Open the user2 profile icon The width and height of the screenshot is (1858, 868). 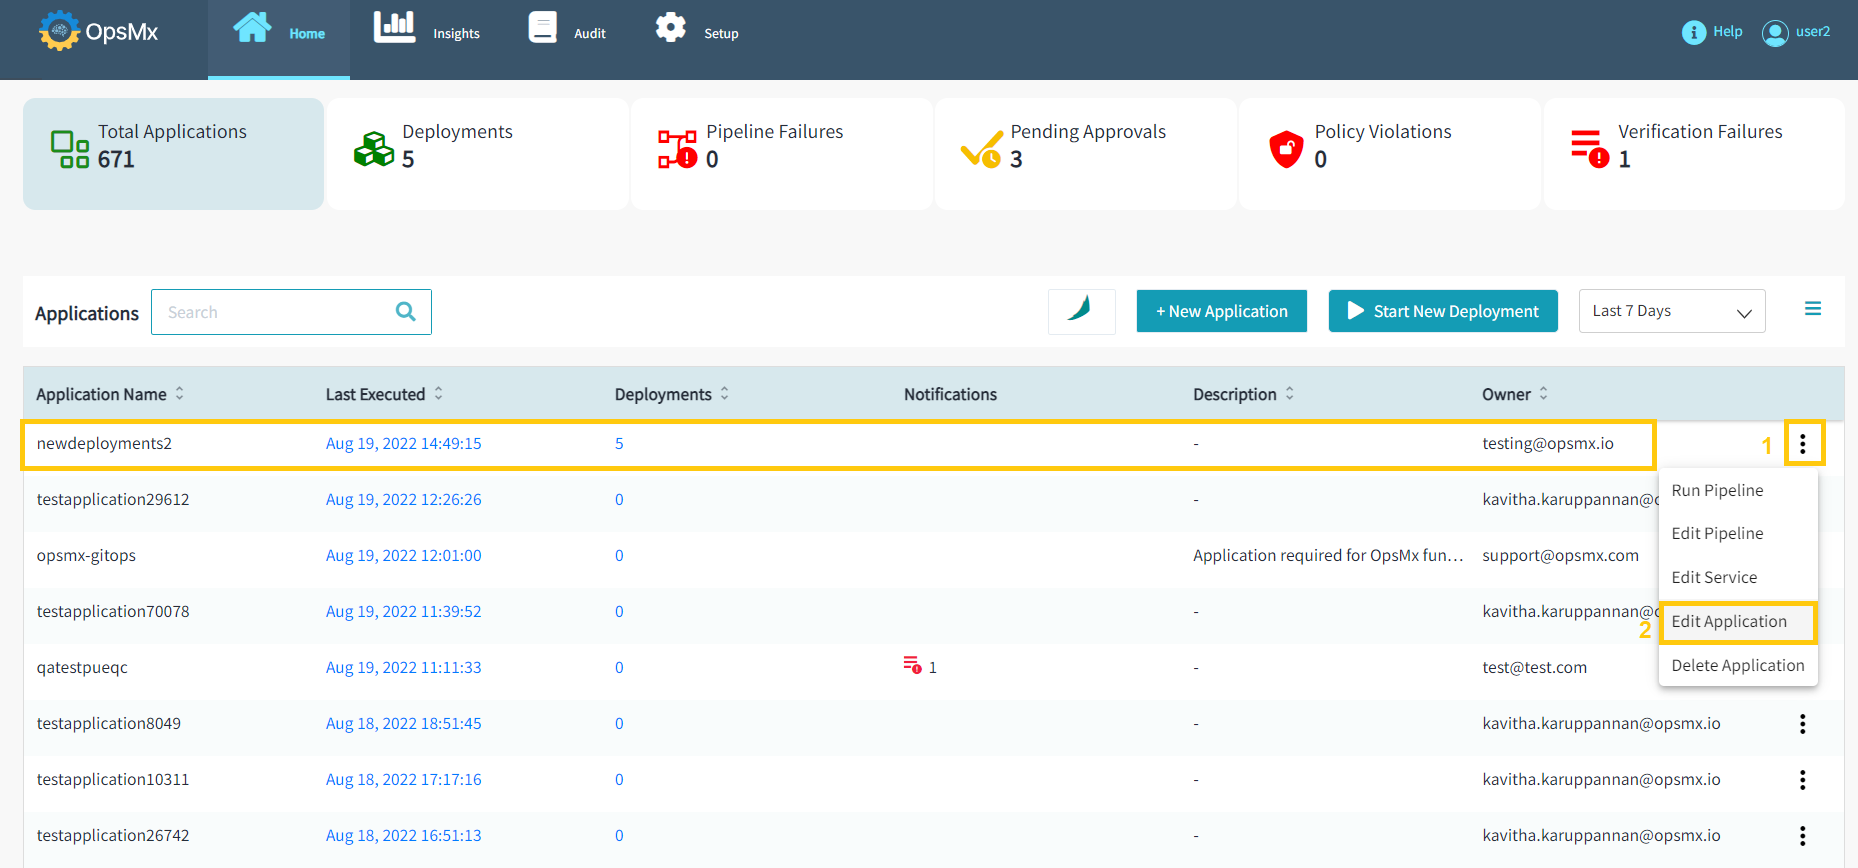coord(1775,33)
